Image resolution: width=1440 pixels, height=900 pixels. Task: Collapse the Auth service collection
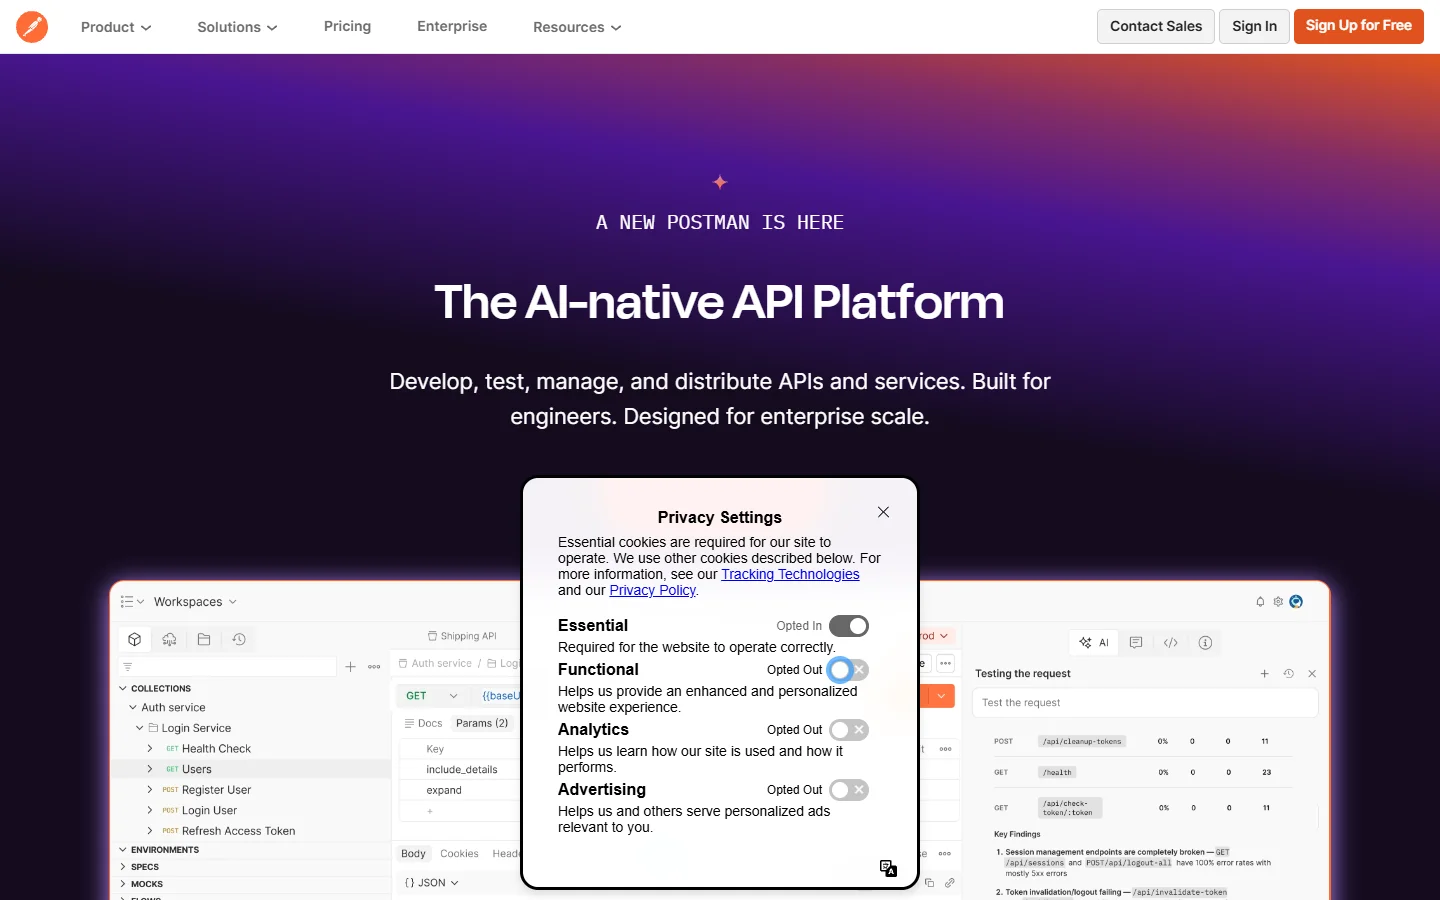tap(133, 707)
